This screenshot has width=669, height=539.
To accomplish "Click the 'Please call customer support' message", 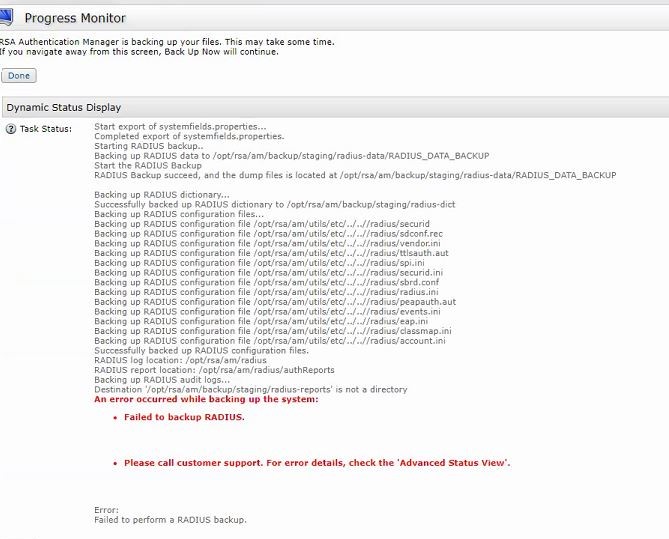I will coord(317,463).
